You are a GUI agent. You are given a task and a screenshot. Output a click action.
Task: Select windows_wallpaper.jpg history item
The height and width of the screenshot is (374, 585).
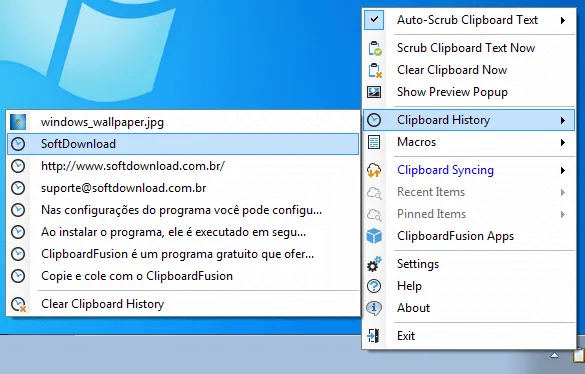point(183,122)
